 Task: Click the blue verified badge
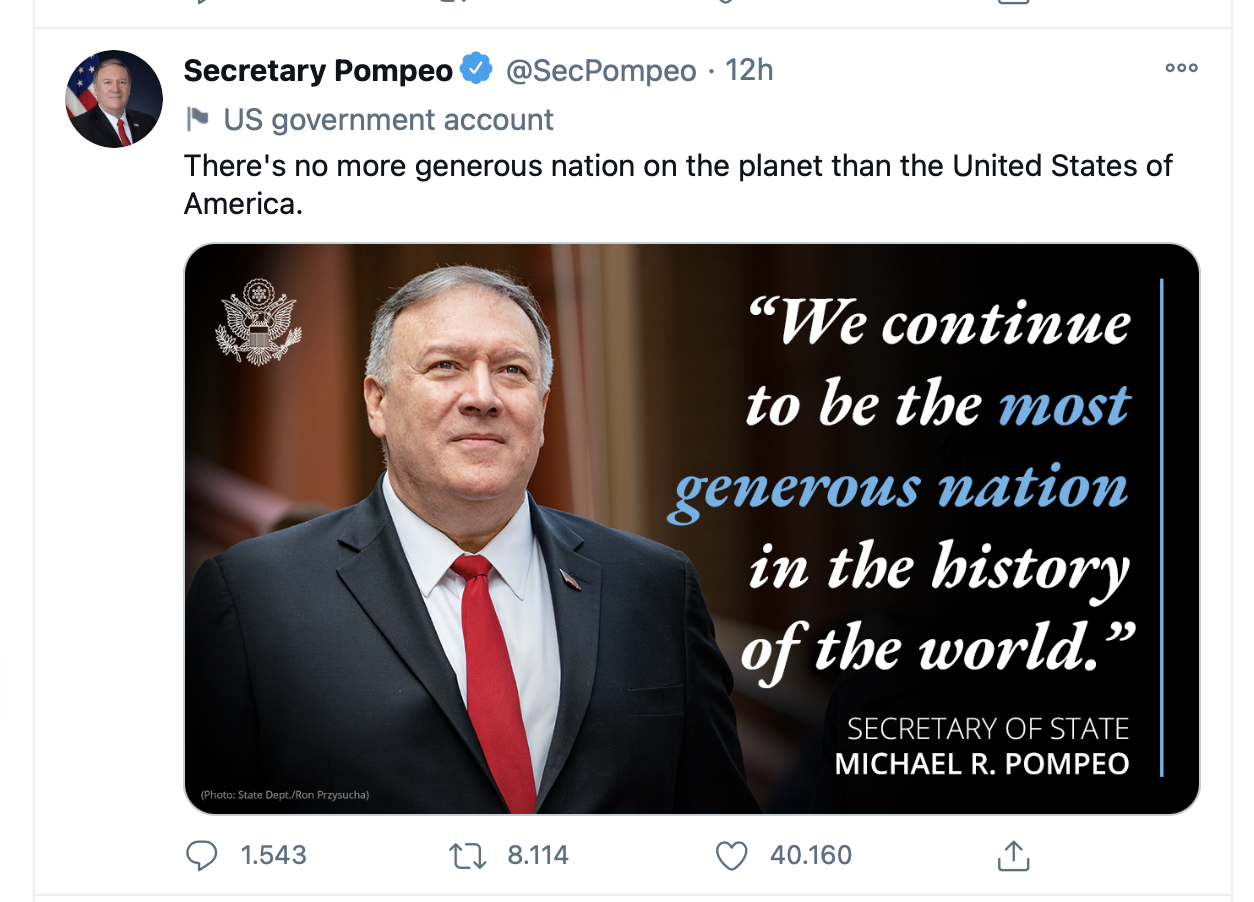coord(475,70)
